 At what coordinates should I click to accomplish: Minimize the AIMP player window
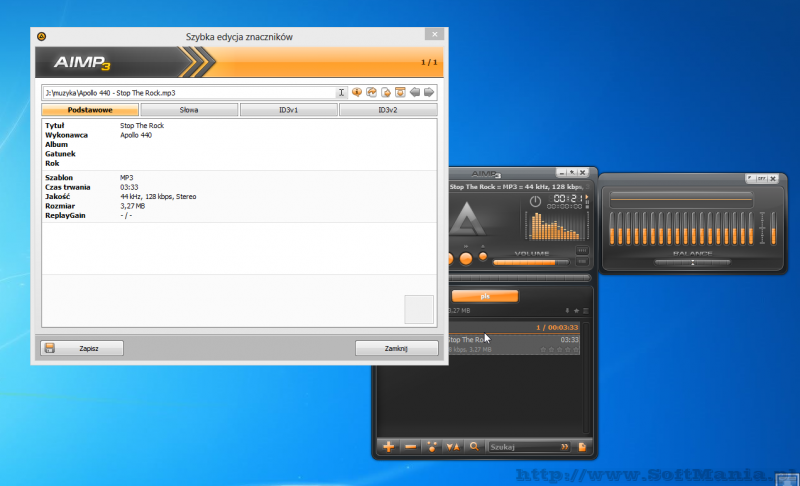point(561,172)
